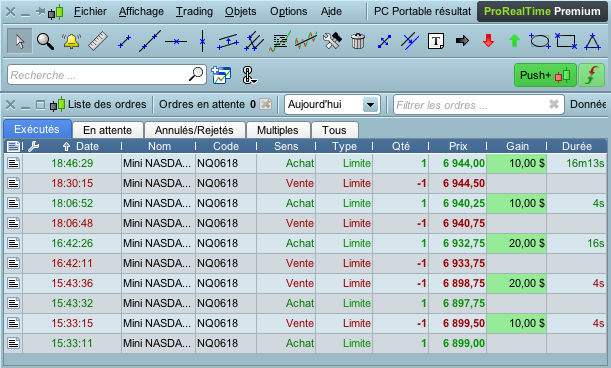The width and height of the screenshot is (611, 368).
Task: Insert a green up arrow object
Action: 514,41
